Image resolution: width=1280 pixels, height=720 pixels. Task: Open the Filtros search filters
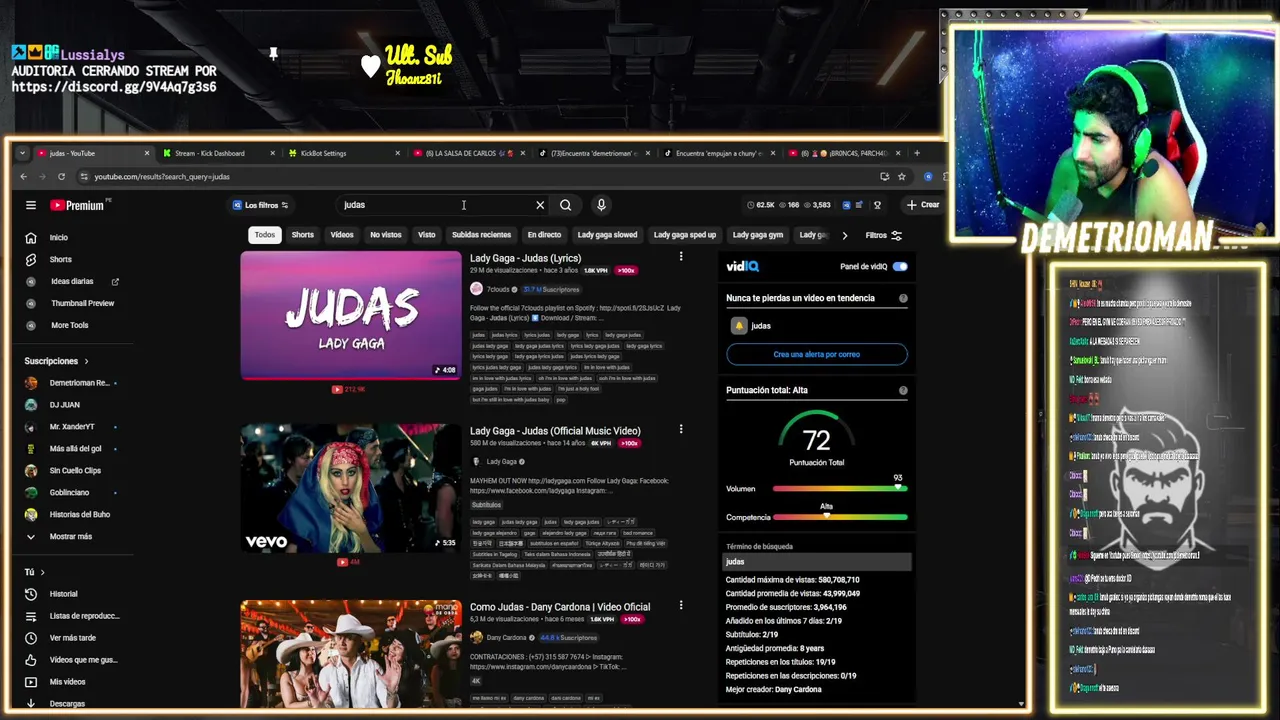(884, 235)
